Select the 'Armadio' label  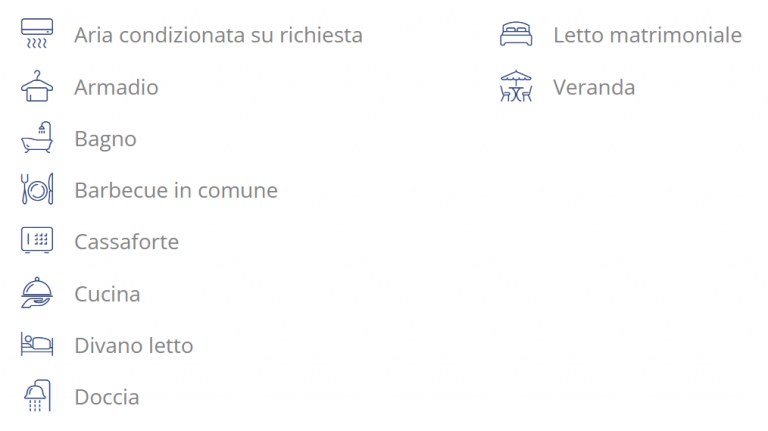coord(116,87)
